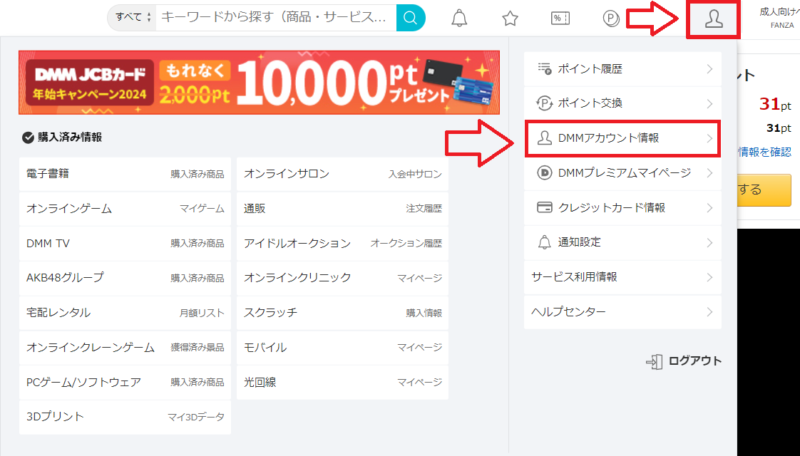The height and width of the screenshot is (456, 800).
Task: Click the logout door icon
Action: [x=654, y=362]
